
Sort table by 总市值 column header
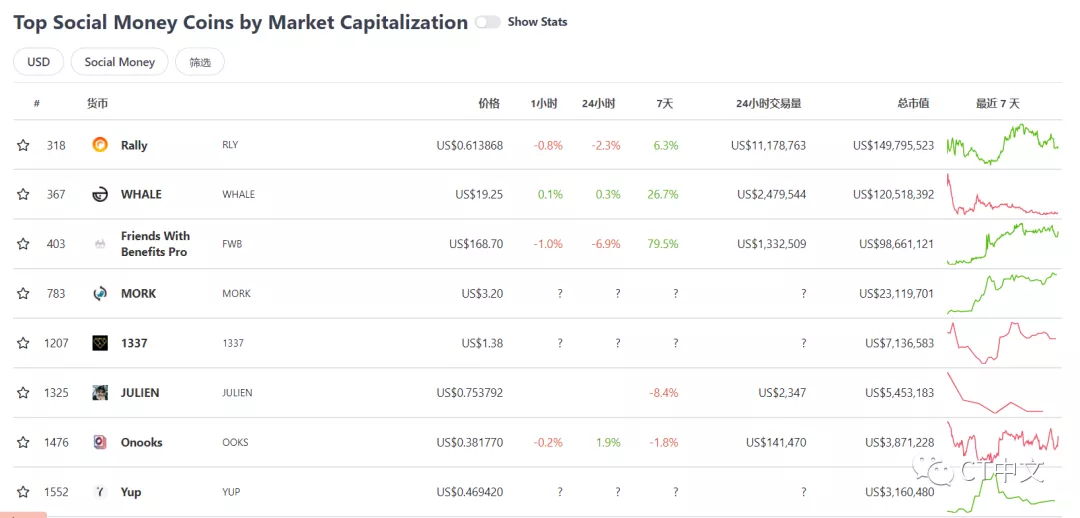912,103
